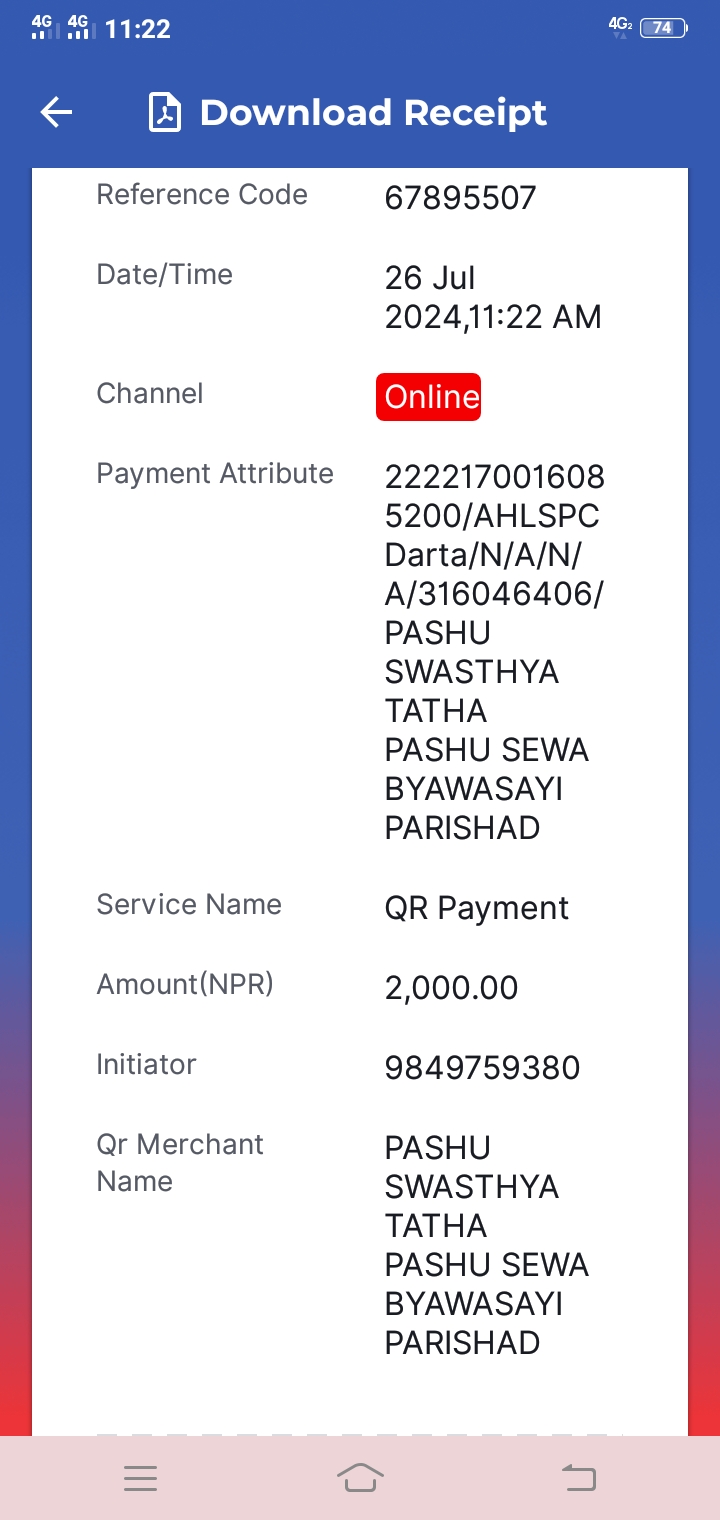Tap the Android home navigation icon
This screenshot has height=1520, width=720.
(360, 1477)
